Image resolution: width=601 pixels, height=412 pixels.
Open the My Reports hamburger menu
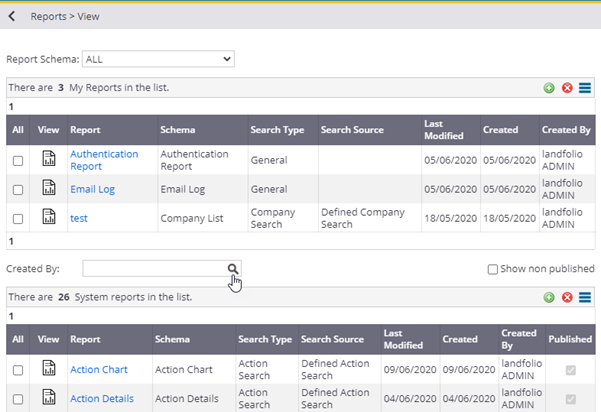[585, 88]
